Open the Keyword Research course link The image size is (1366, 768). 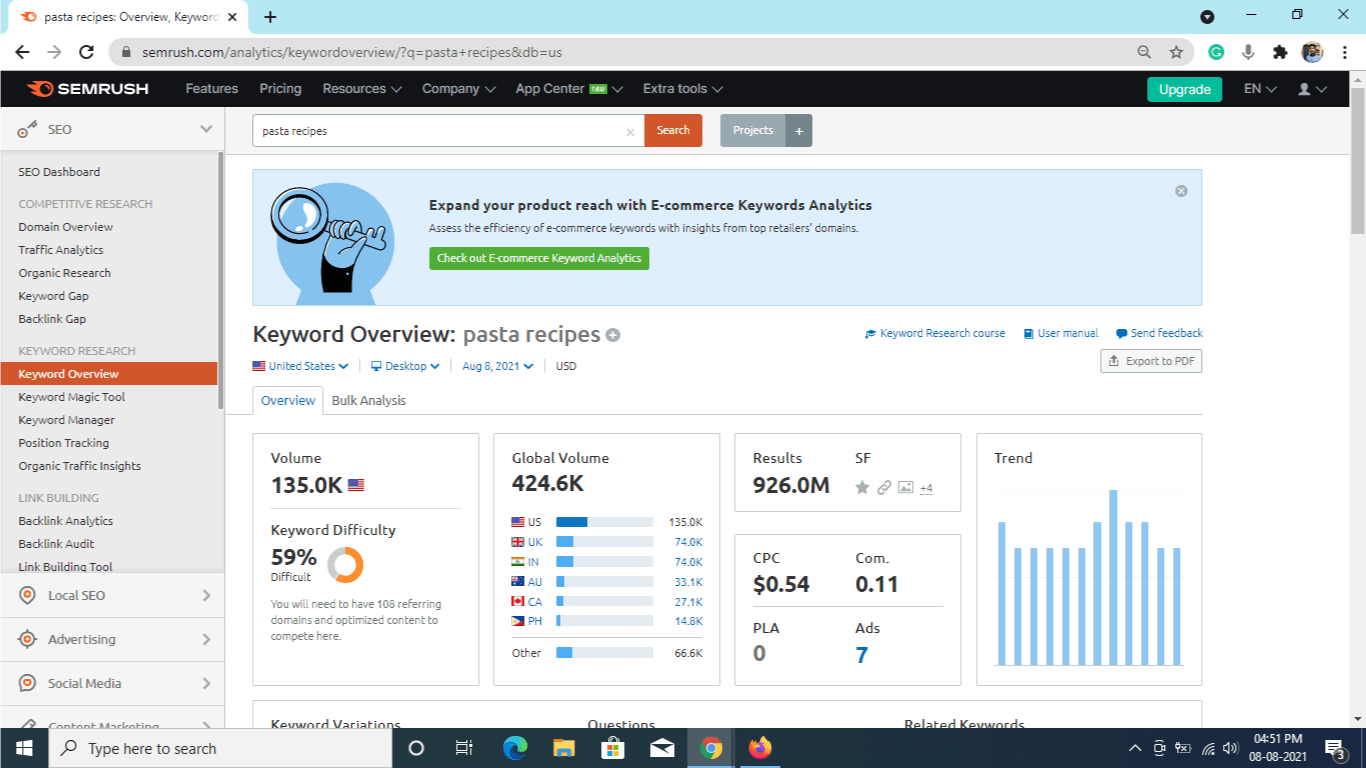pyautogui.click(x=935, y=333)
